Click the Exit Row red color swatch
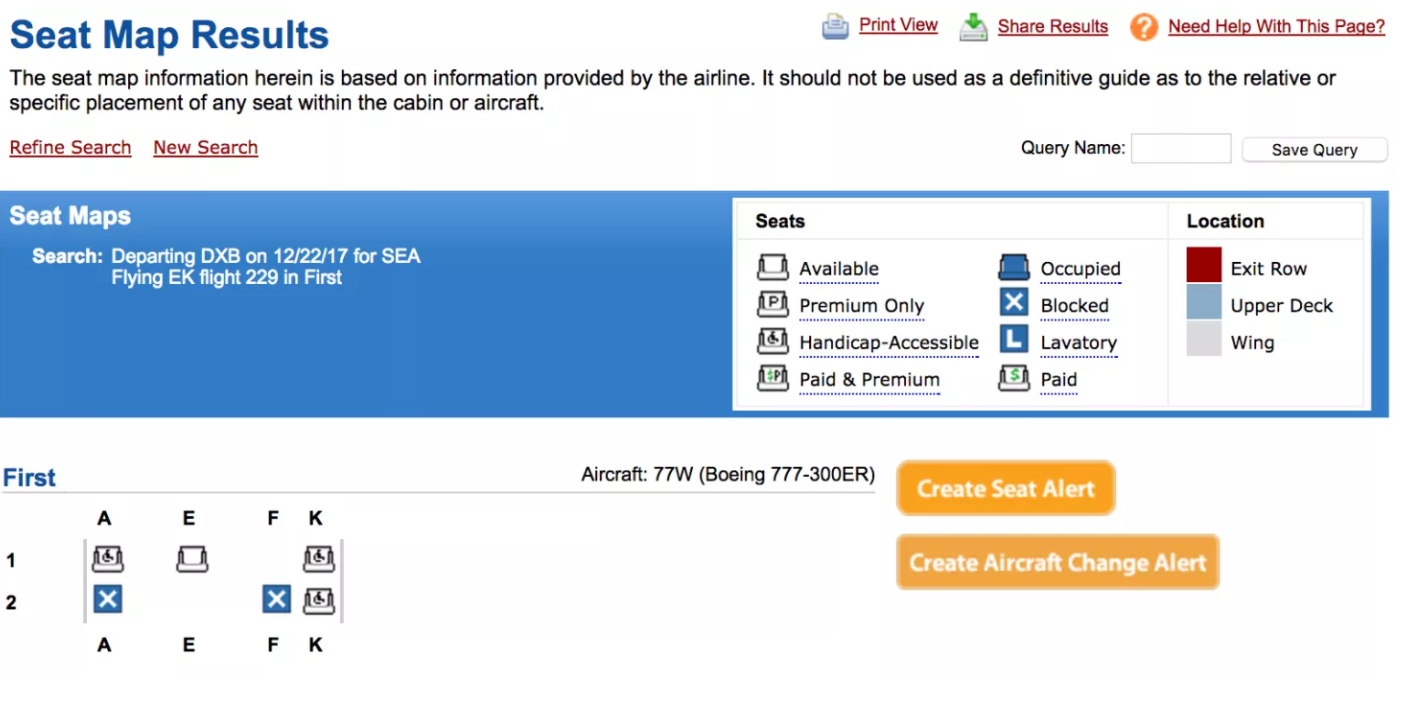Image resolution: width=1424 pixels, height=708 pixels. click(x=1204, y=267)
